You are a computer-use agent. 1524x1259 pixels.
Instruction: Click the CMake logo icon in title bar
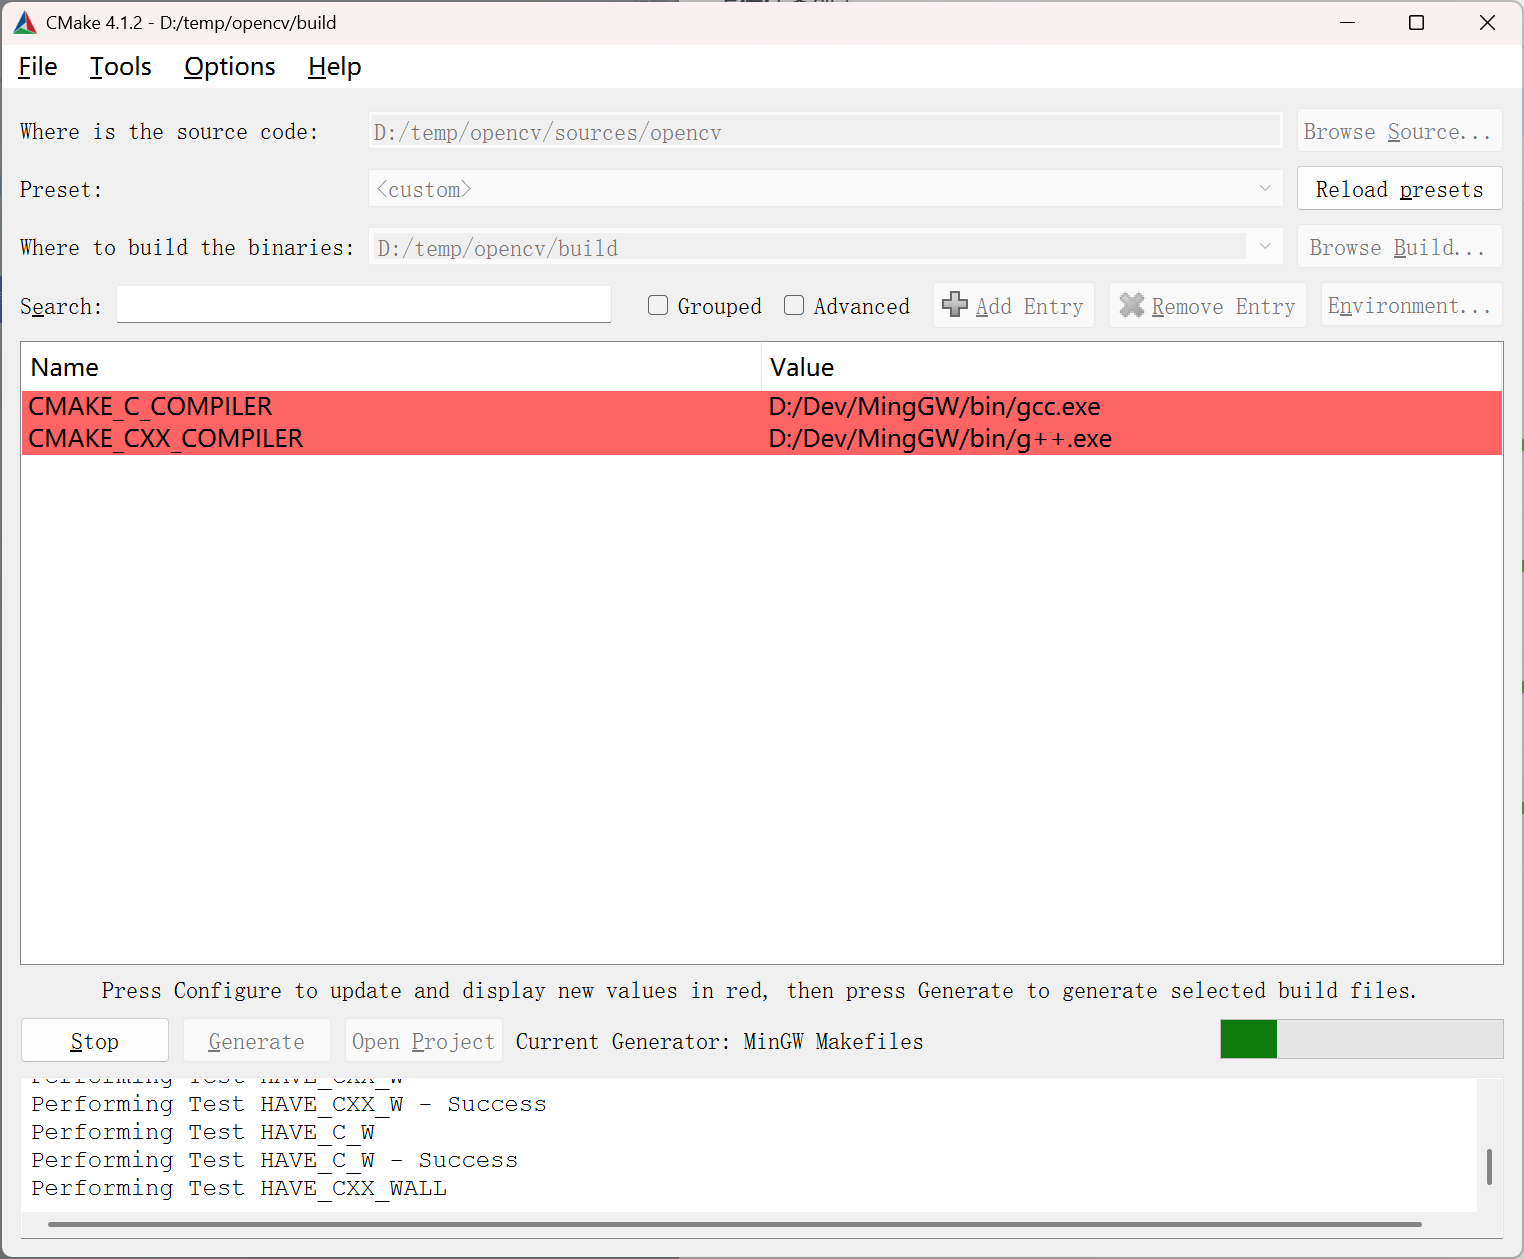click(x=25, y=23)
